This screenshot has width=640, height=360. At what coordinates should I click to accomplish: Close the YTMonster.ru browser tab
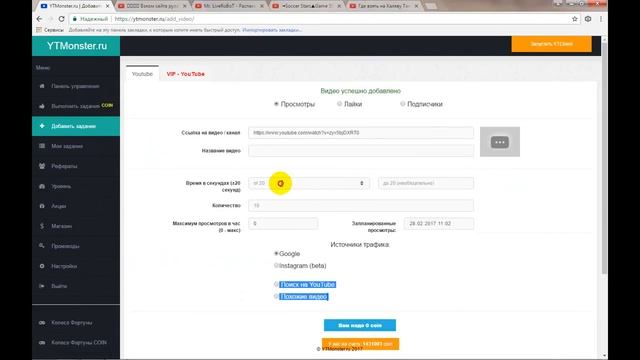(107, 6)
